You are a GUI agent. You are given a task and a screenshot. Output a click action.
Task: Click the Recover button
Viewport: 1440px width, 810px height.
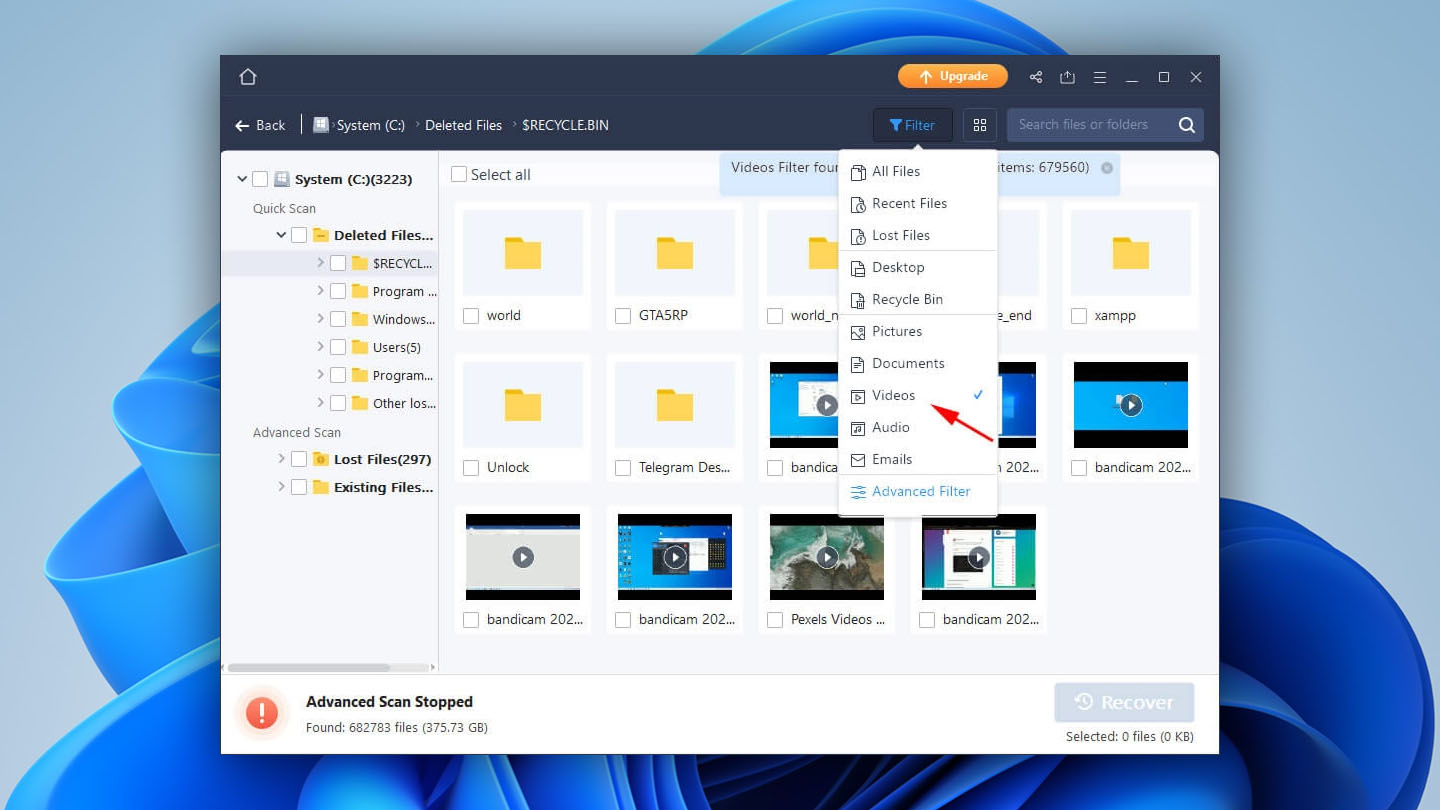tap(1124, 703)
